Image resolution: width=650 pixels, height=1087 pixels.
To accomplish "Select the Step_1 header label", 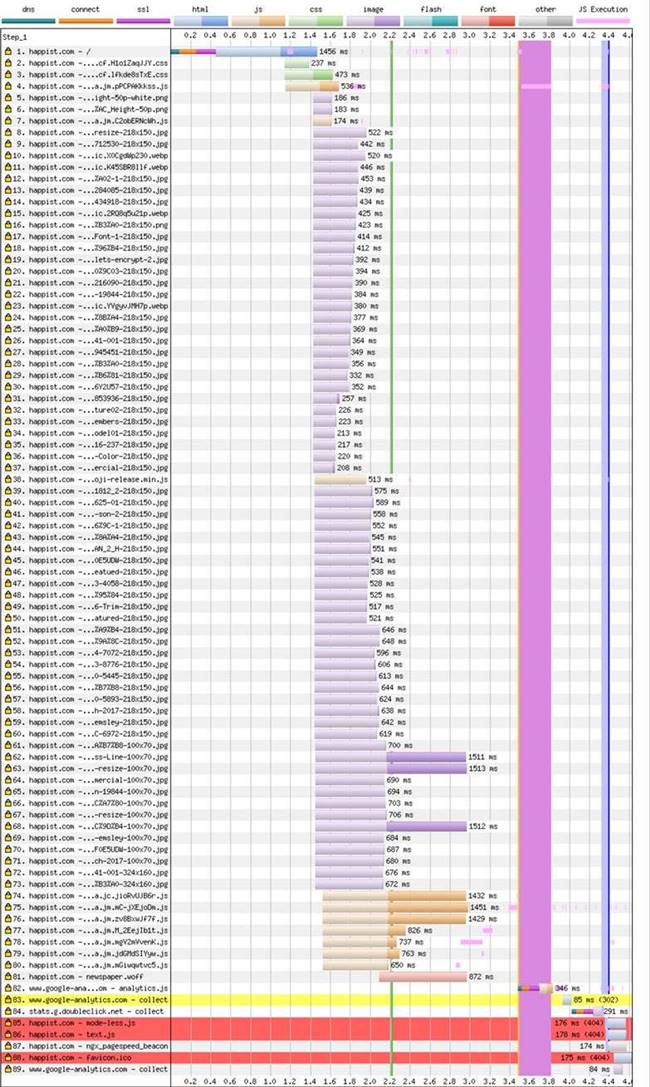I will [15, 37].
